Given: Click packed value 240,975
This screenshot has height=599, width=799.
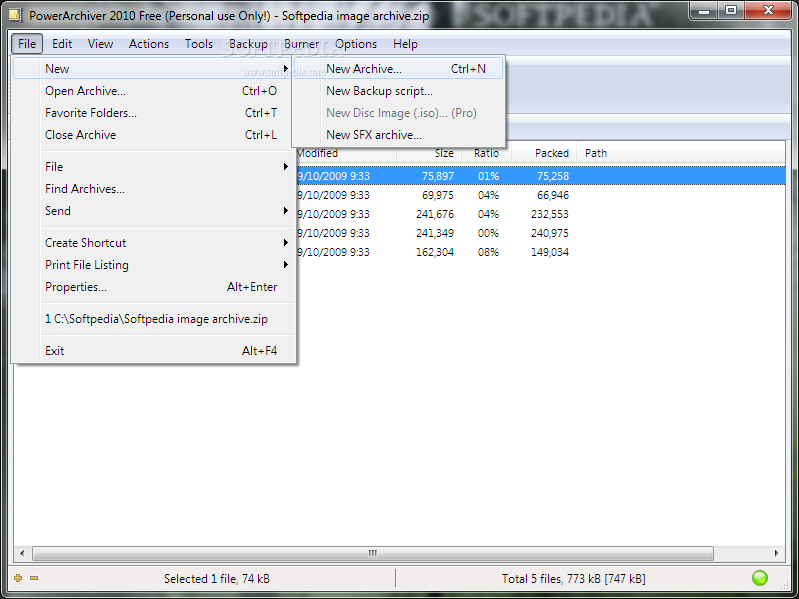Looking at the screenshot, I should pyautogui.click(x=549, y=233).
